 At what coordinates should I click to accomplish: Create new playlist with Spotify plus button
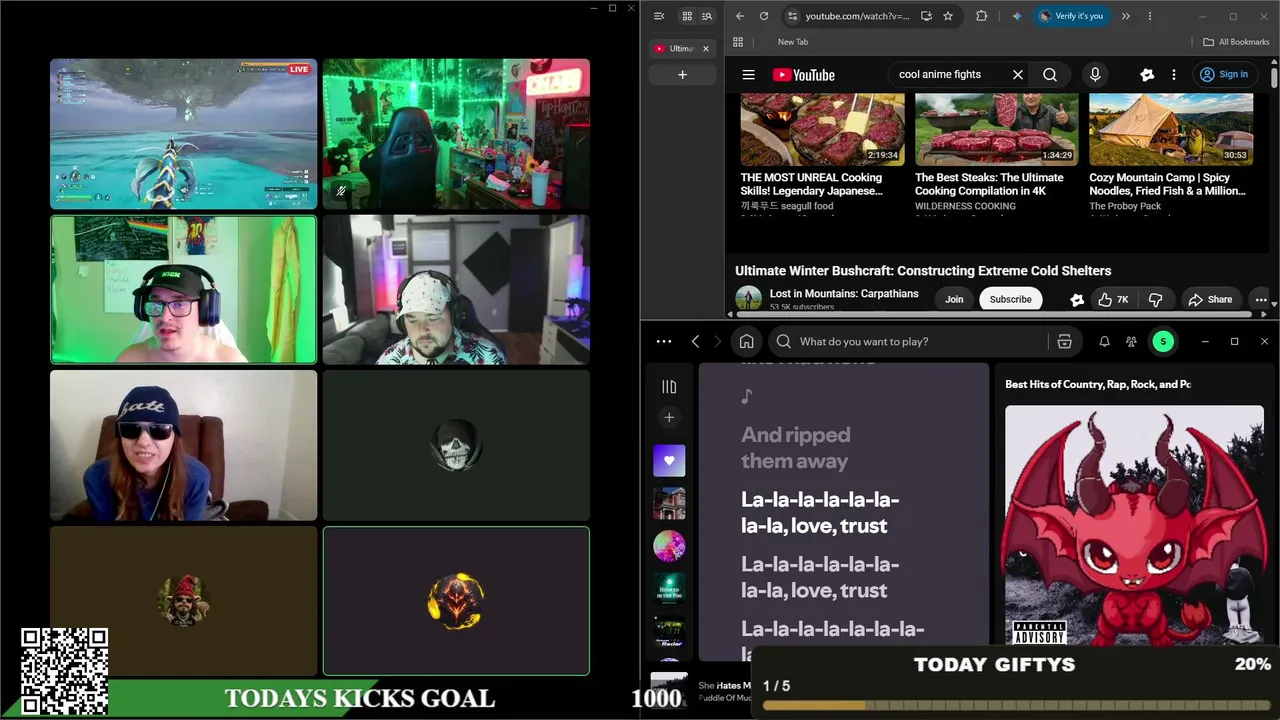click(669, 417)
